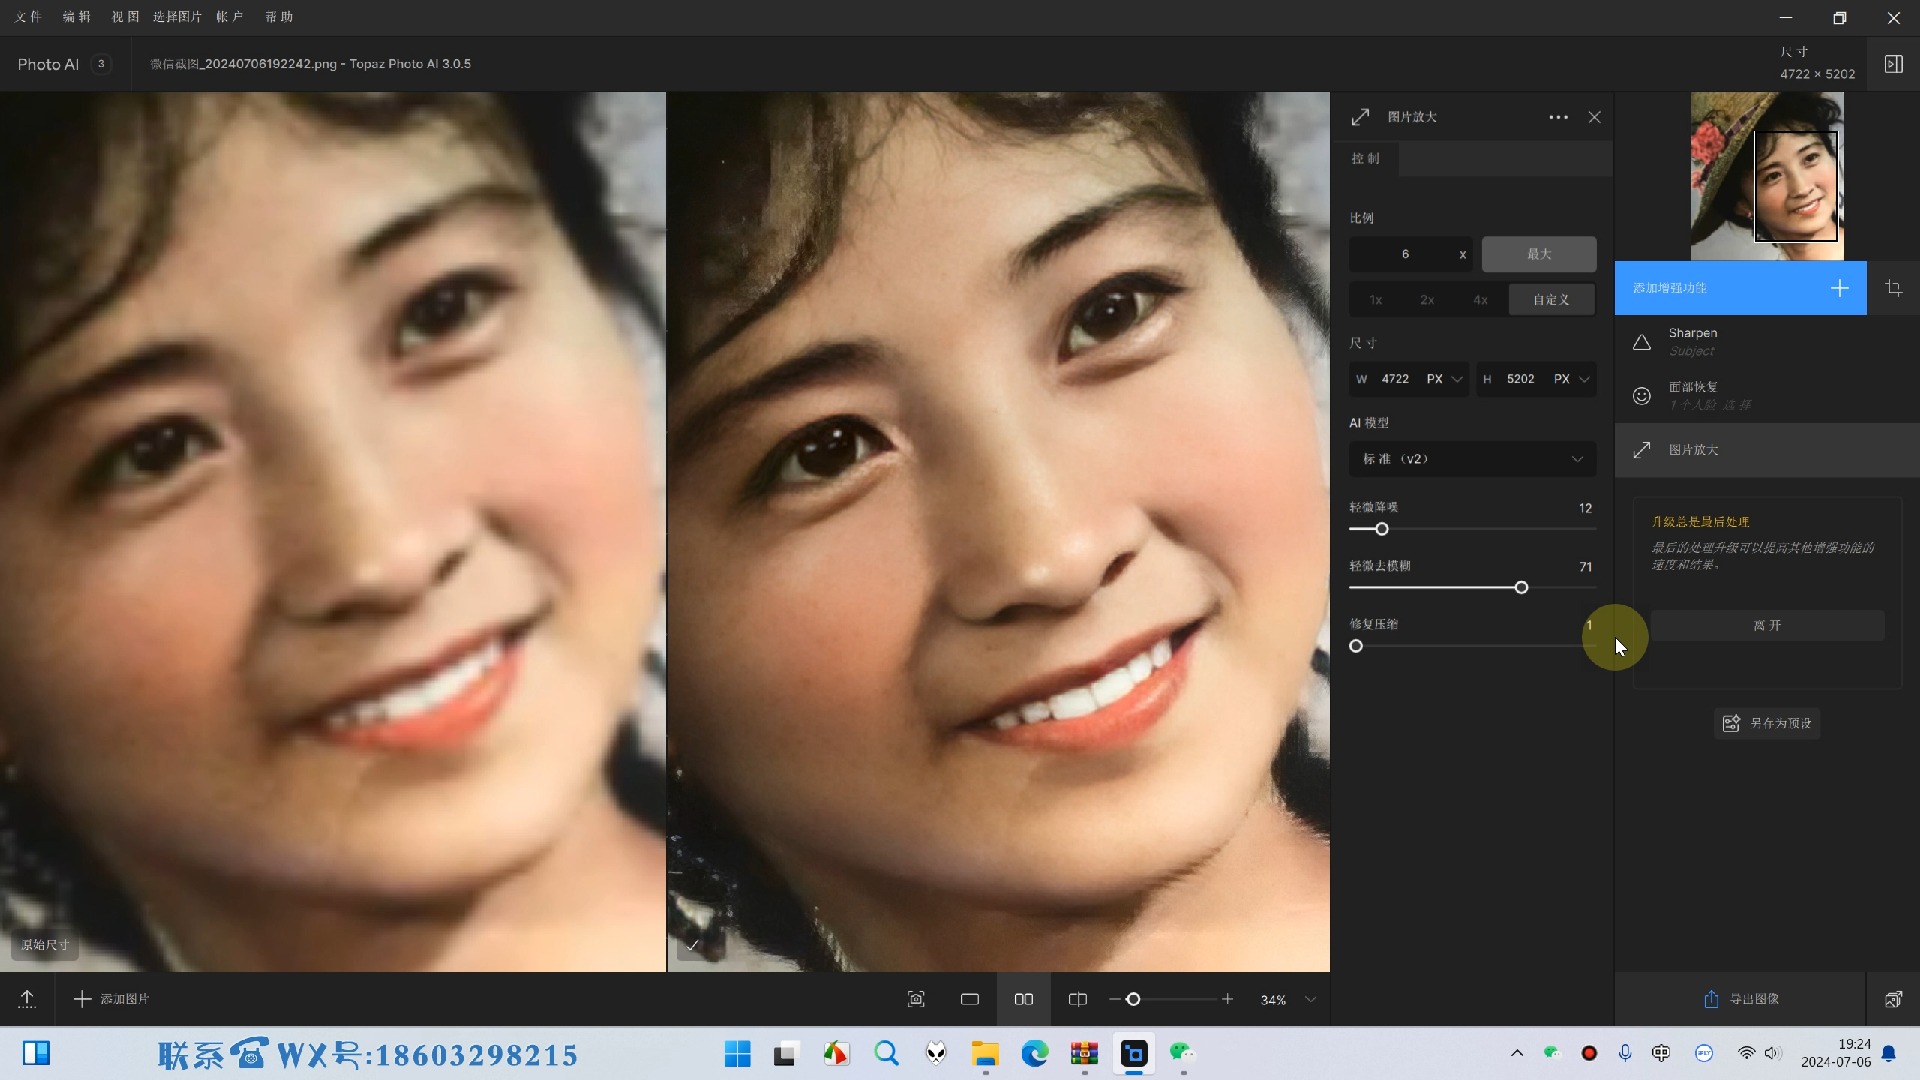1920x1080 pixels.
Task: Select the 标准（v2）AI model dropdown
Action: [x=1468, y=458]
